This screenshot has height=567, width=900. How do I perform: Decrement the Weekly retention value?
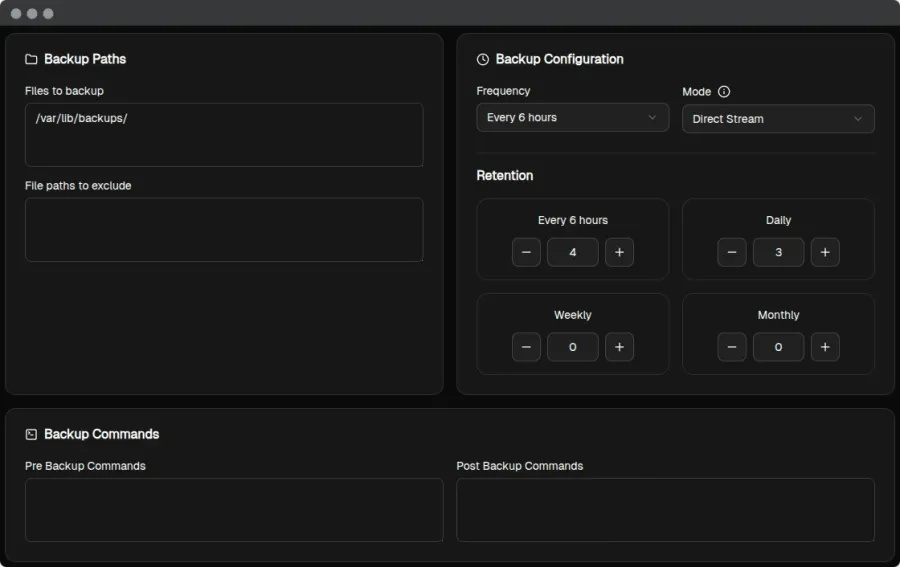(526, 347)
